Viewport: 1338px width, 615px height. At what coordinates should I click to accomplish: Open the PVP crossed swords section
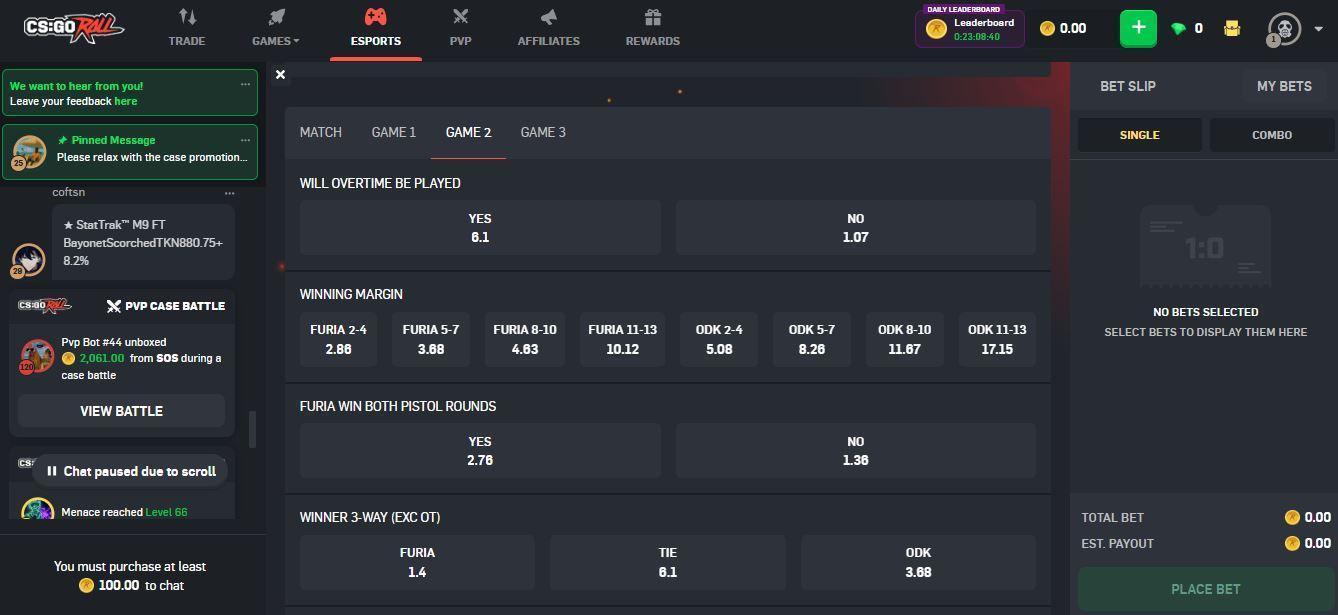(x=460, y=18)
